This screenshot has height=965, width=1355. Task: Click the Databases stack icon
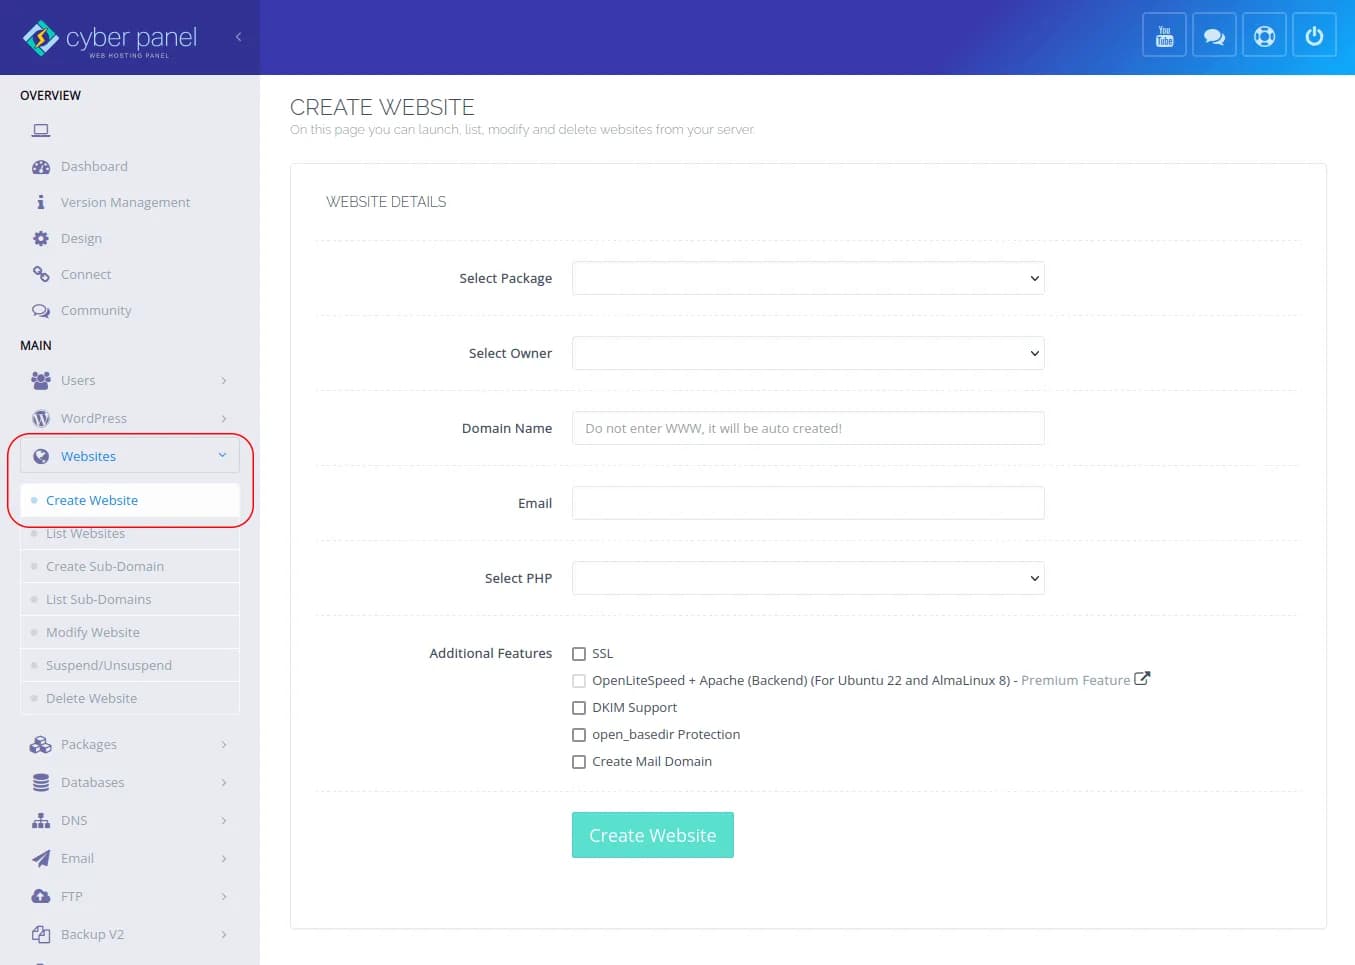point(41,782)
